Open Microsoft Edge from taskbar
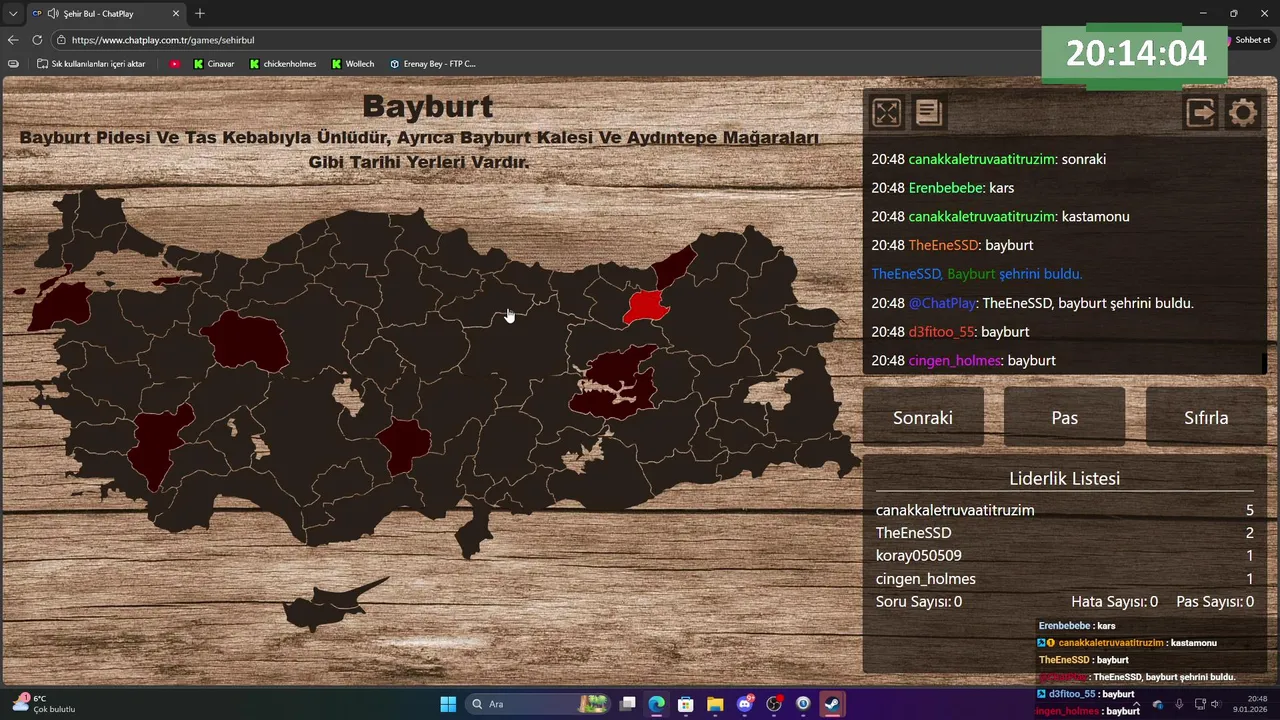Screen dimensions: 1280x720 pos(656,704)
